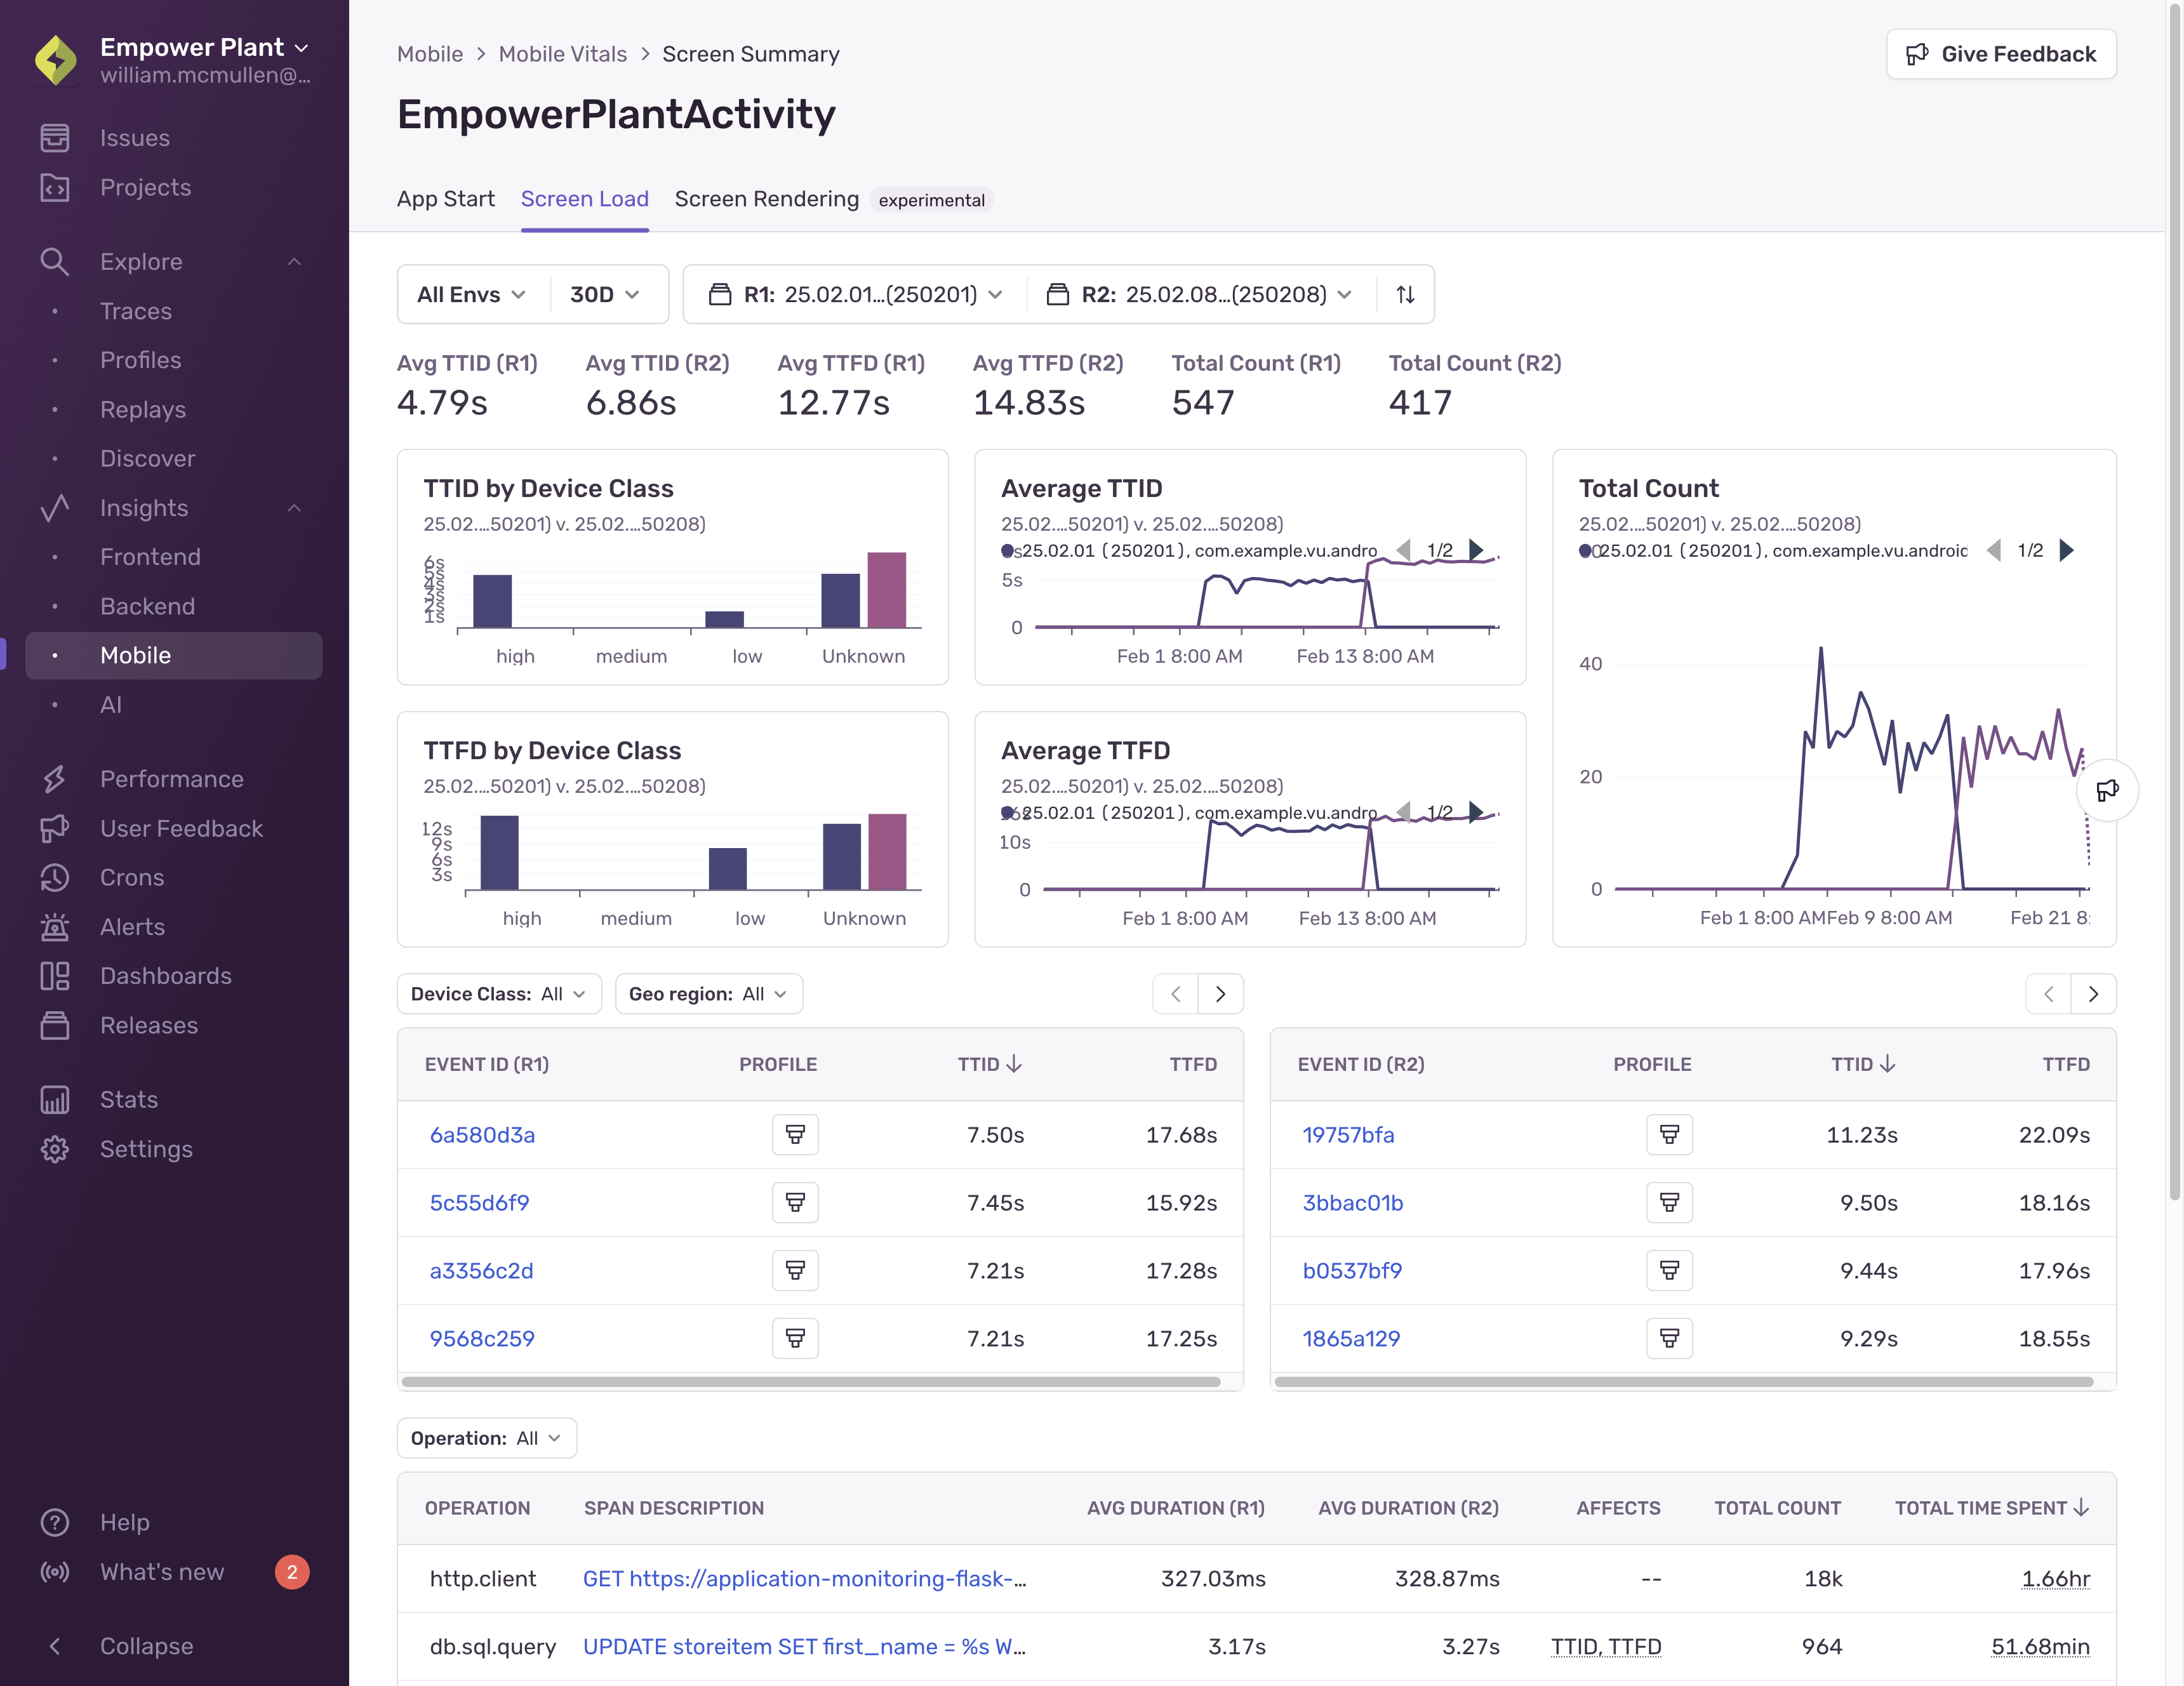Open profile for event 9568c259
Viewport: 2184px width, 1686px height.
pos(795,1338)
